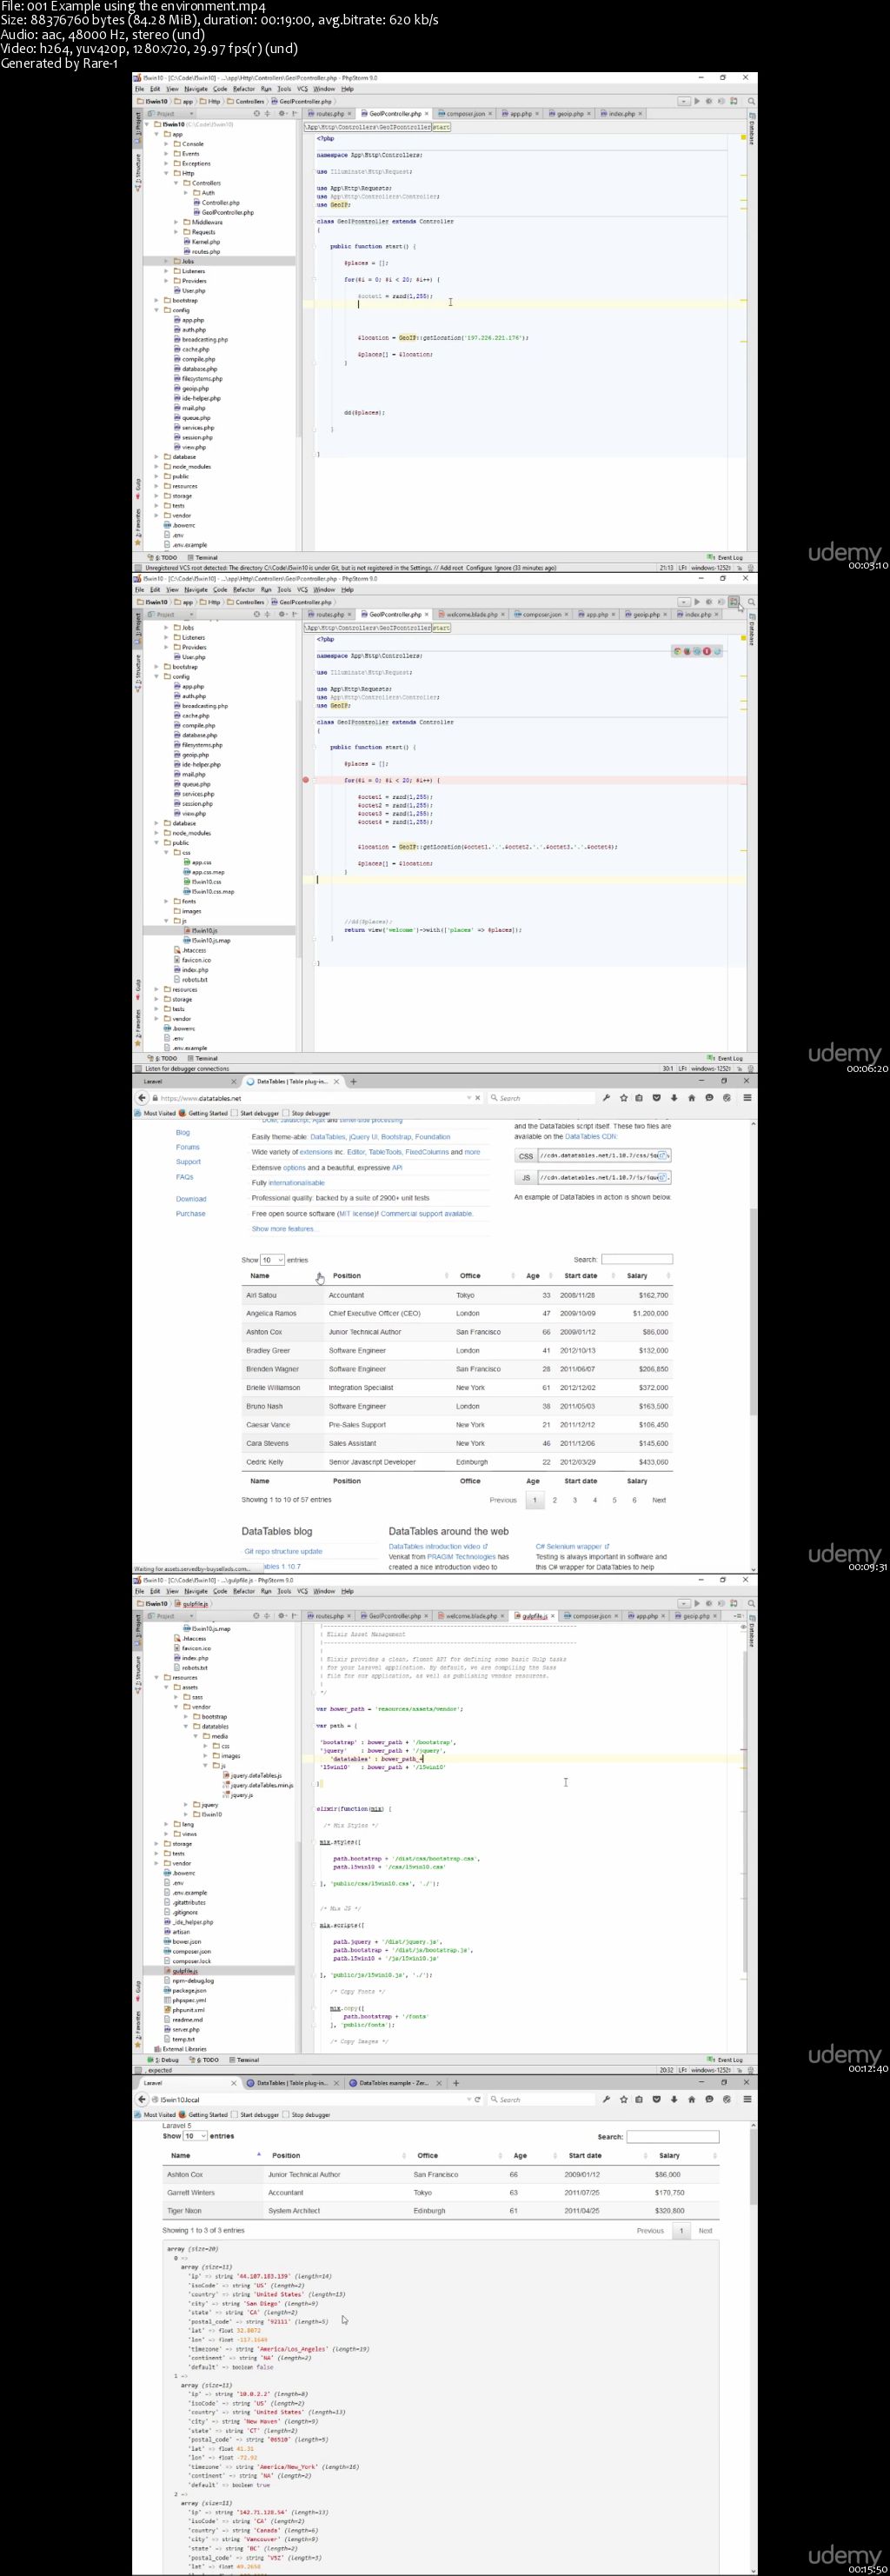Screen dimensions: 890x2576
Task: Toggle Salary column sort on l5win10.local table
Action: coord(685,2155)
